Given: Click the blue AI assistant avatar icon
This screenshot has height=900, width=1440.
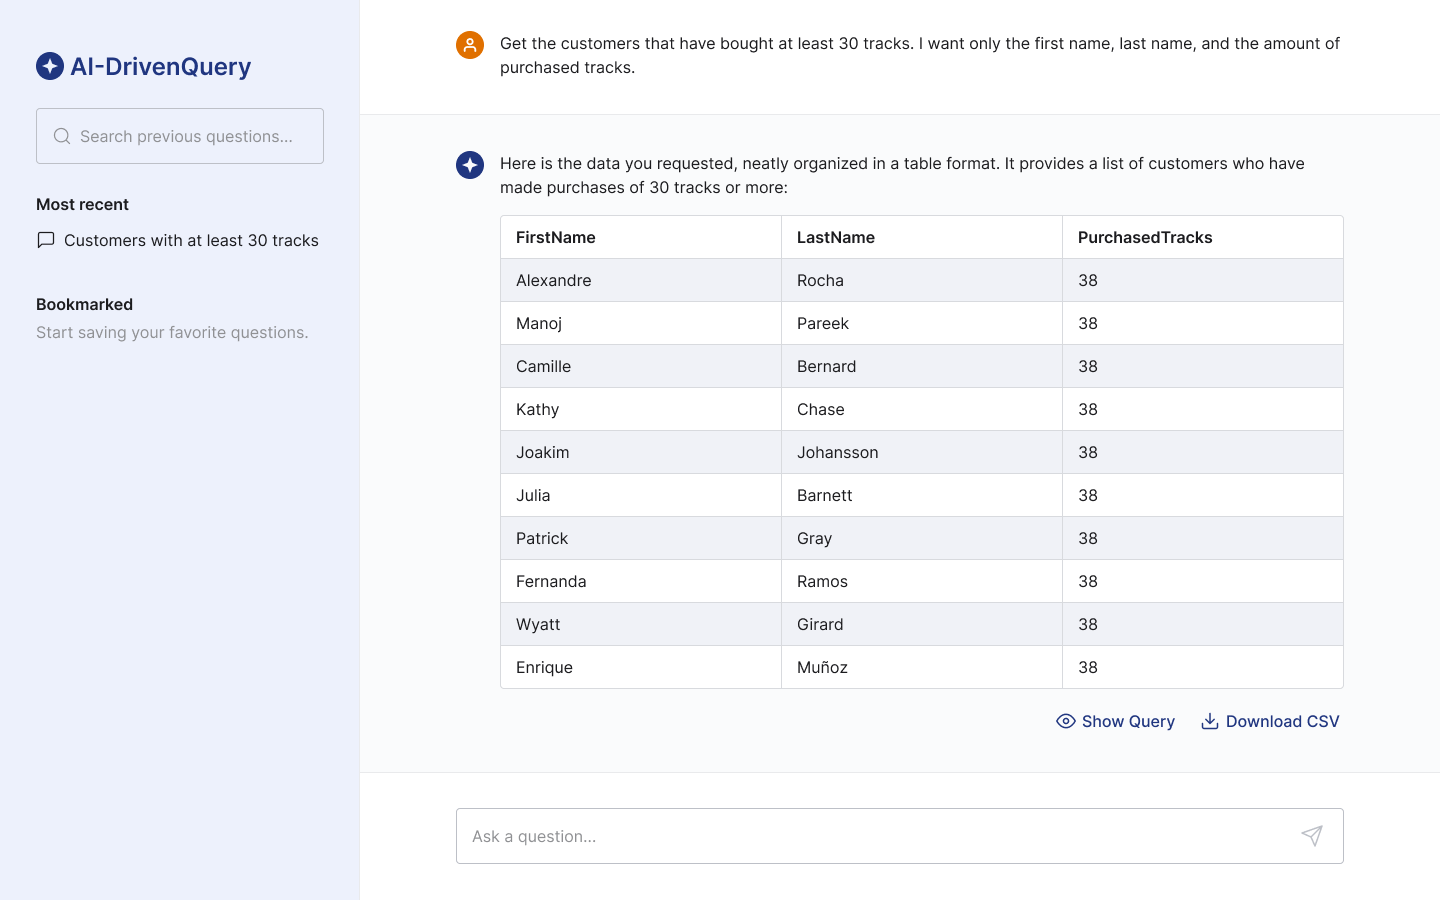Looking at the screenshot, I should (x=470, y=165).
